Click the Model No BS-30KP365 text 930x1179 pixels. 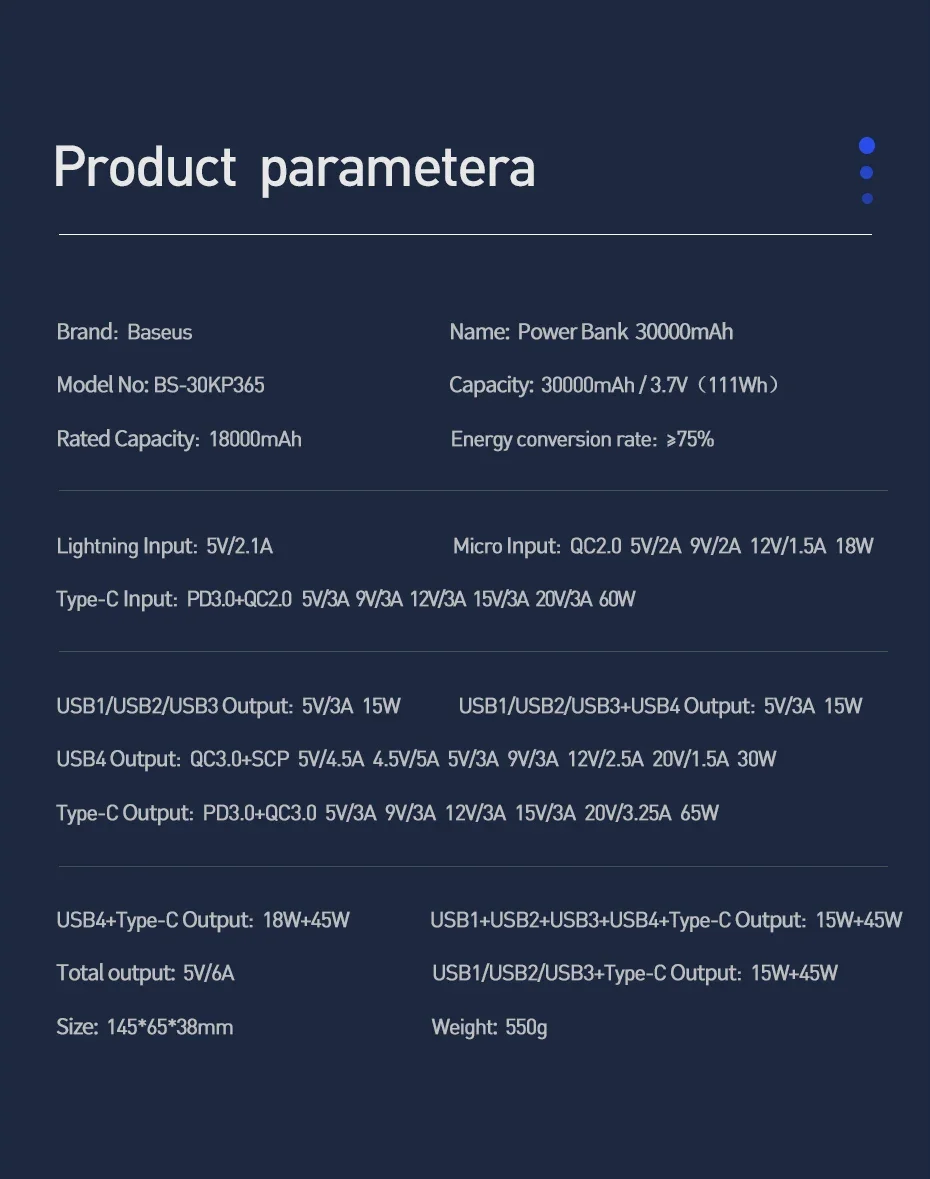click(160, 385)
